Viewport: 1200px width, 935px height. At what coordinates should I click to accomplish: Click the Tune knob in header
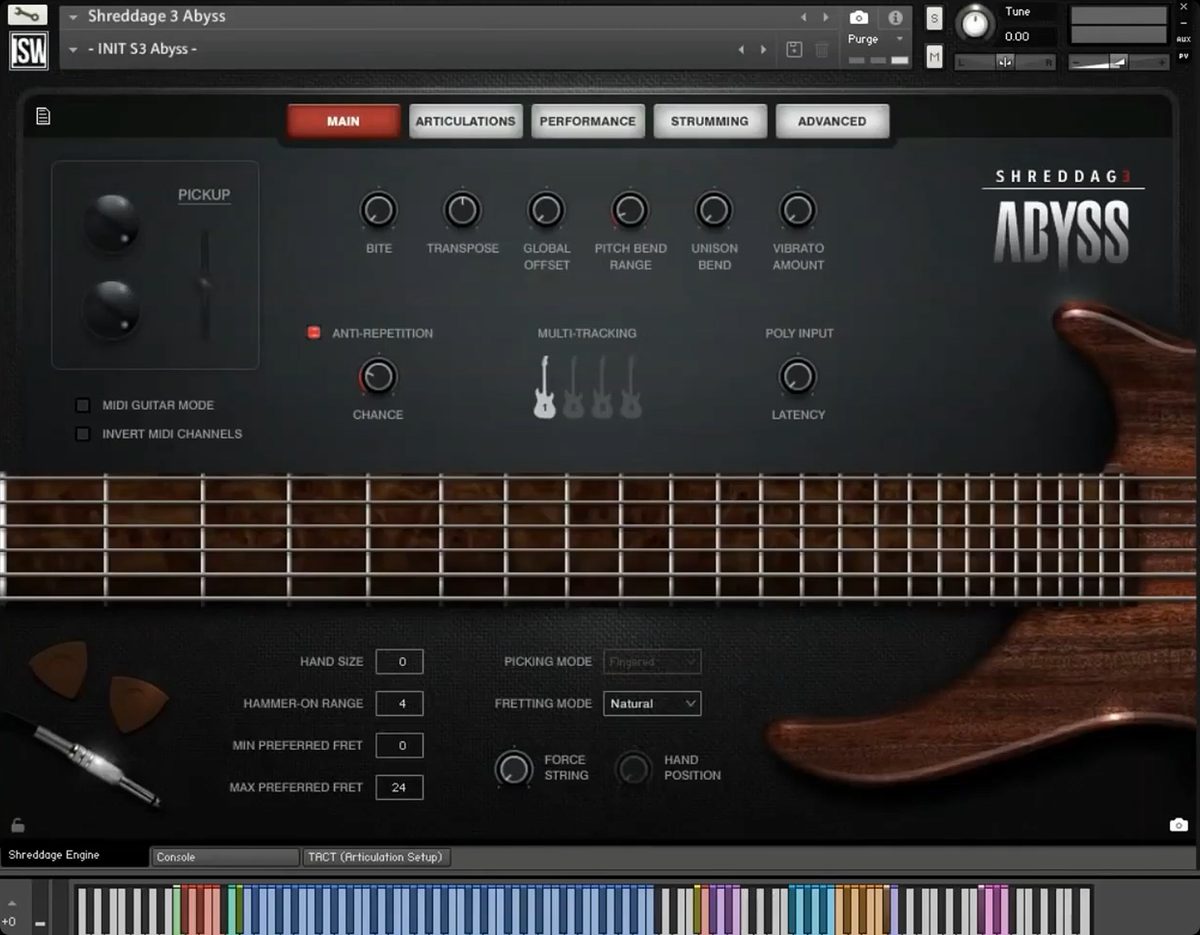(975, 23)
